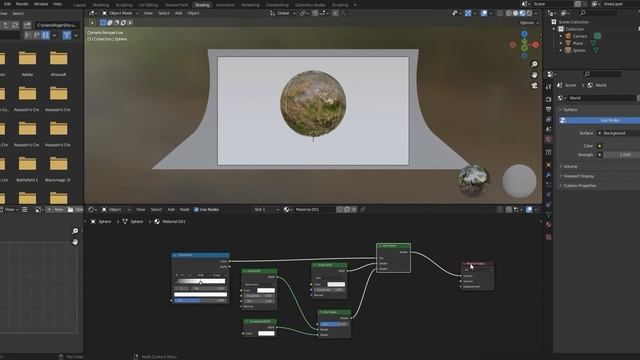640x360 pixels.
Task: Enable rendered viewport shading
Action: click(529, 13)
